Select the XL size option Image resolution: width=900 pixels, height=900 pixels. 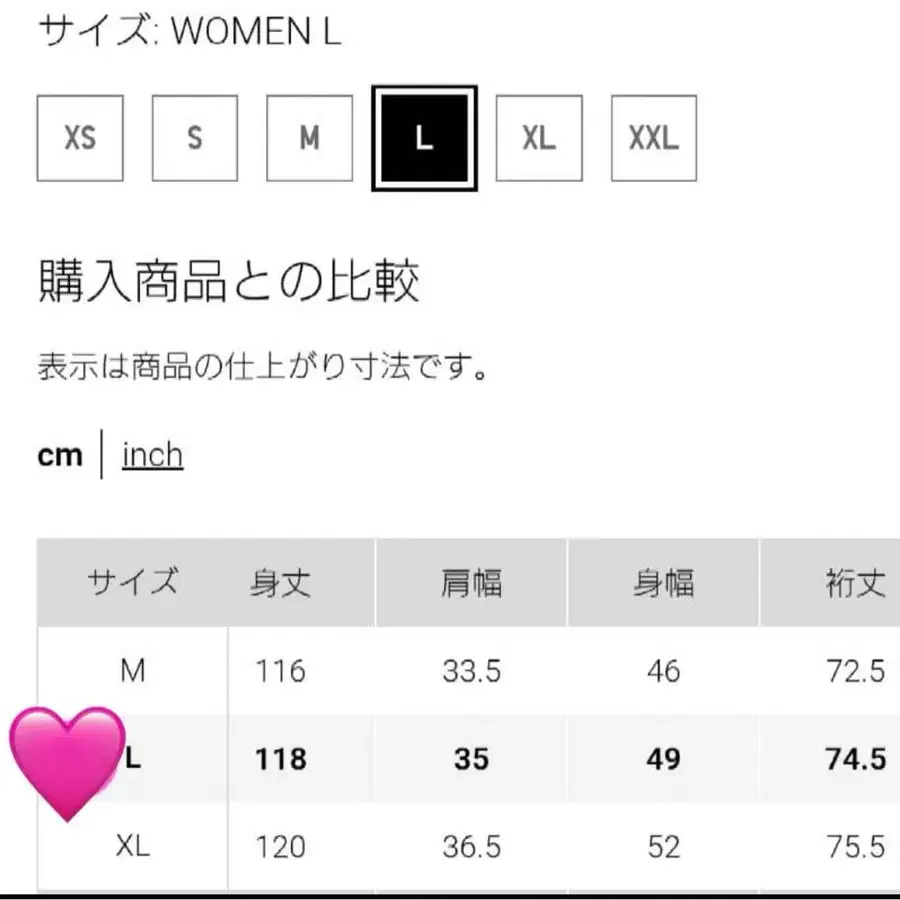click(x=538, y=137)
